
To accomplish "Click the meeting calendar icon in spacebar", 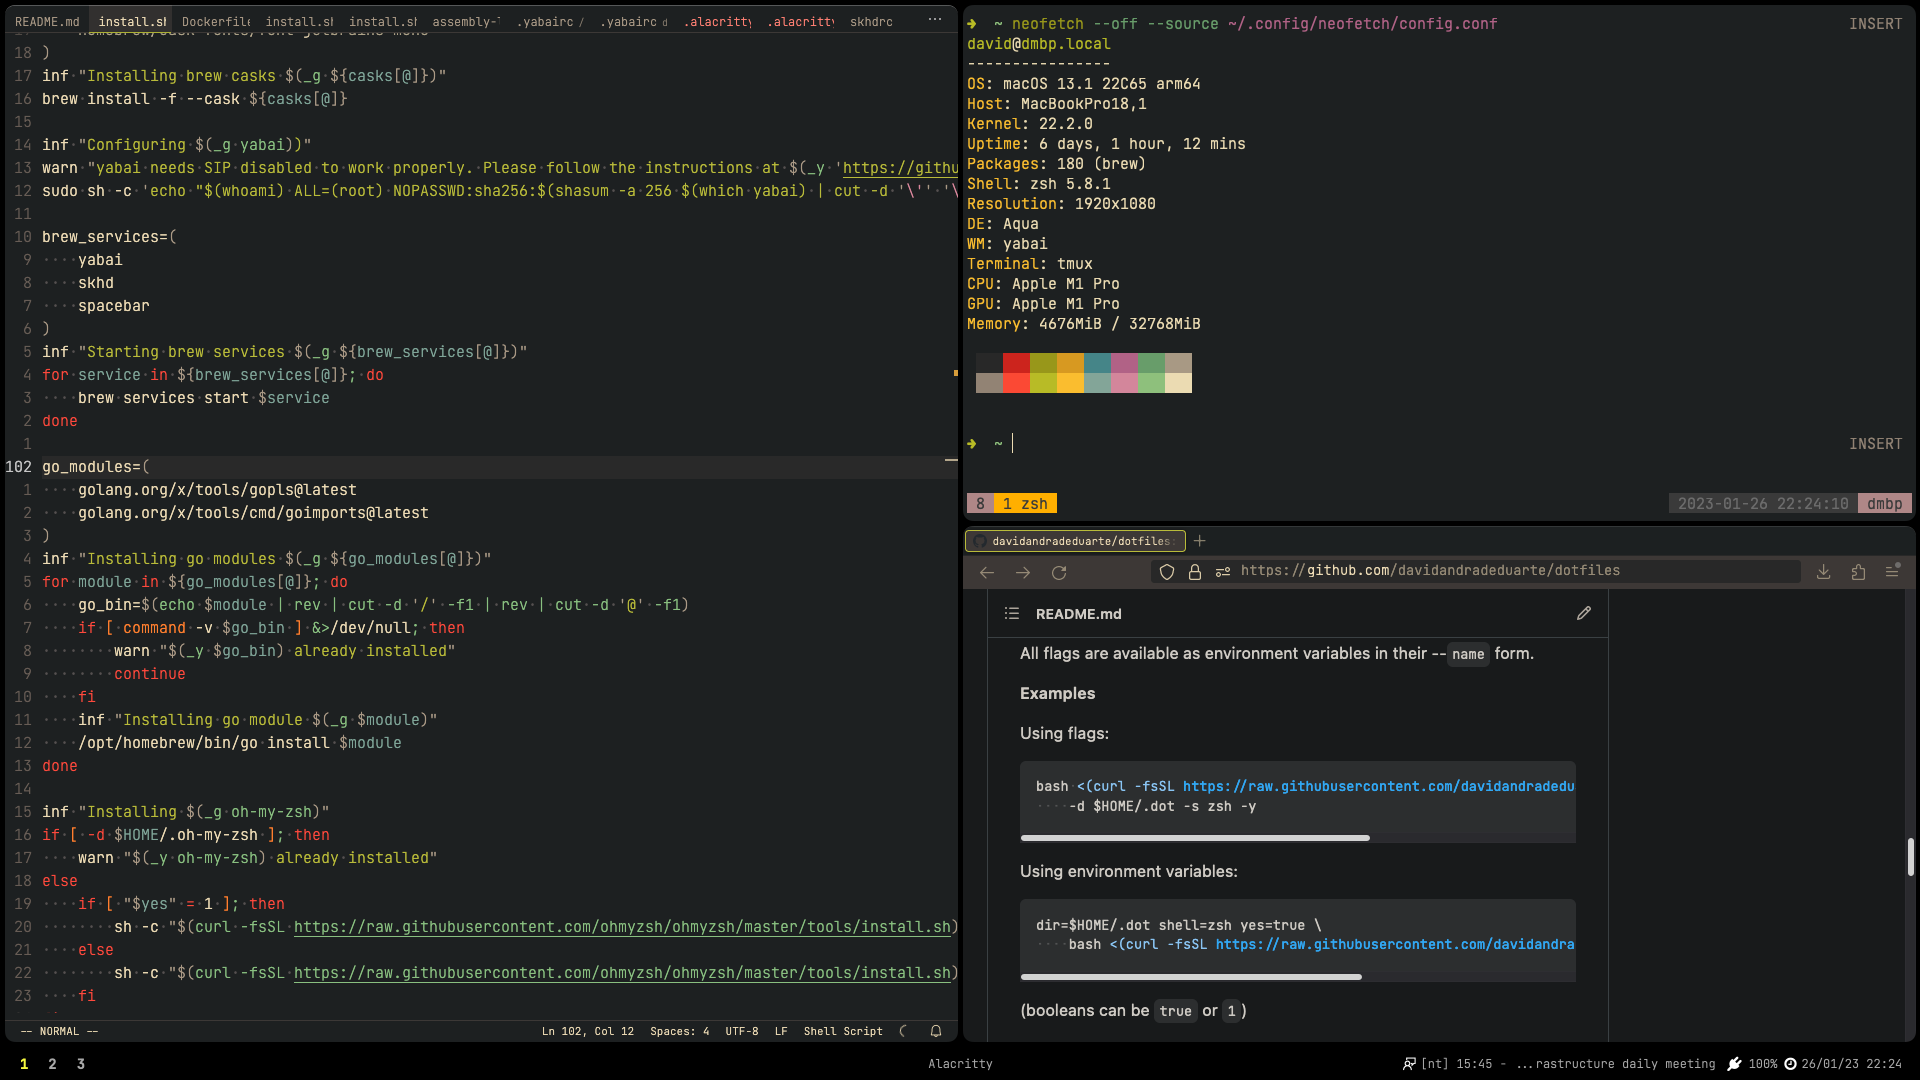I will point(1409,1064).
